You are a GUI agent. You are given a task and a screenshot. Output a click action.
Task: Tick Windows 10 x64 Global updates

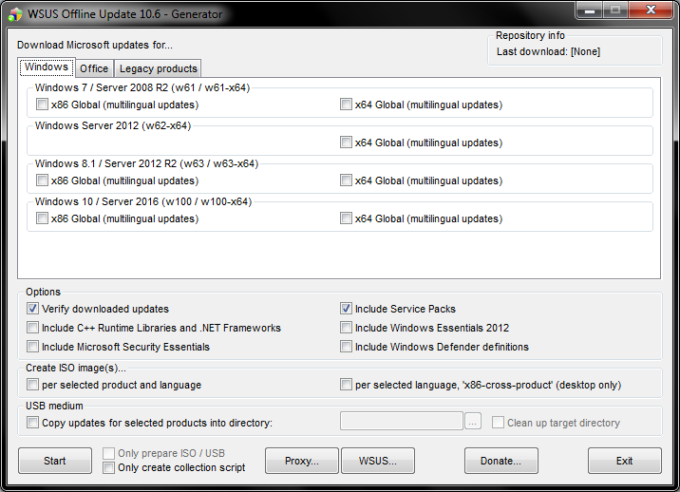pos(346,218)
